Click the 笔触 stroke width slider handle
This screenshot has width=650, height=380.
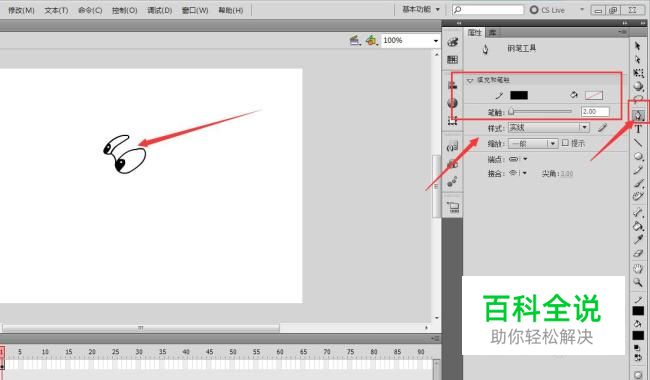pos(511,111)
